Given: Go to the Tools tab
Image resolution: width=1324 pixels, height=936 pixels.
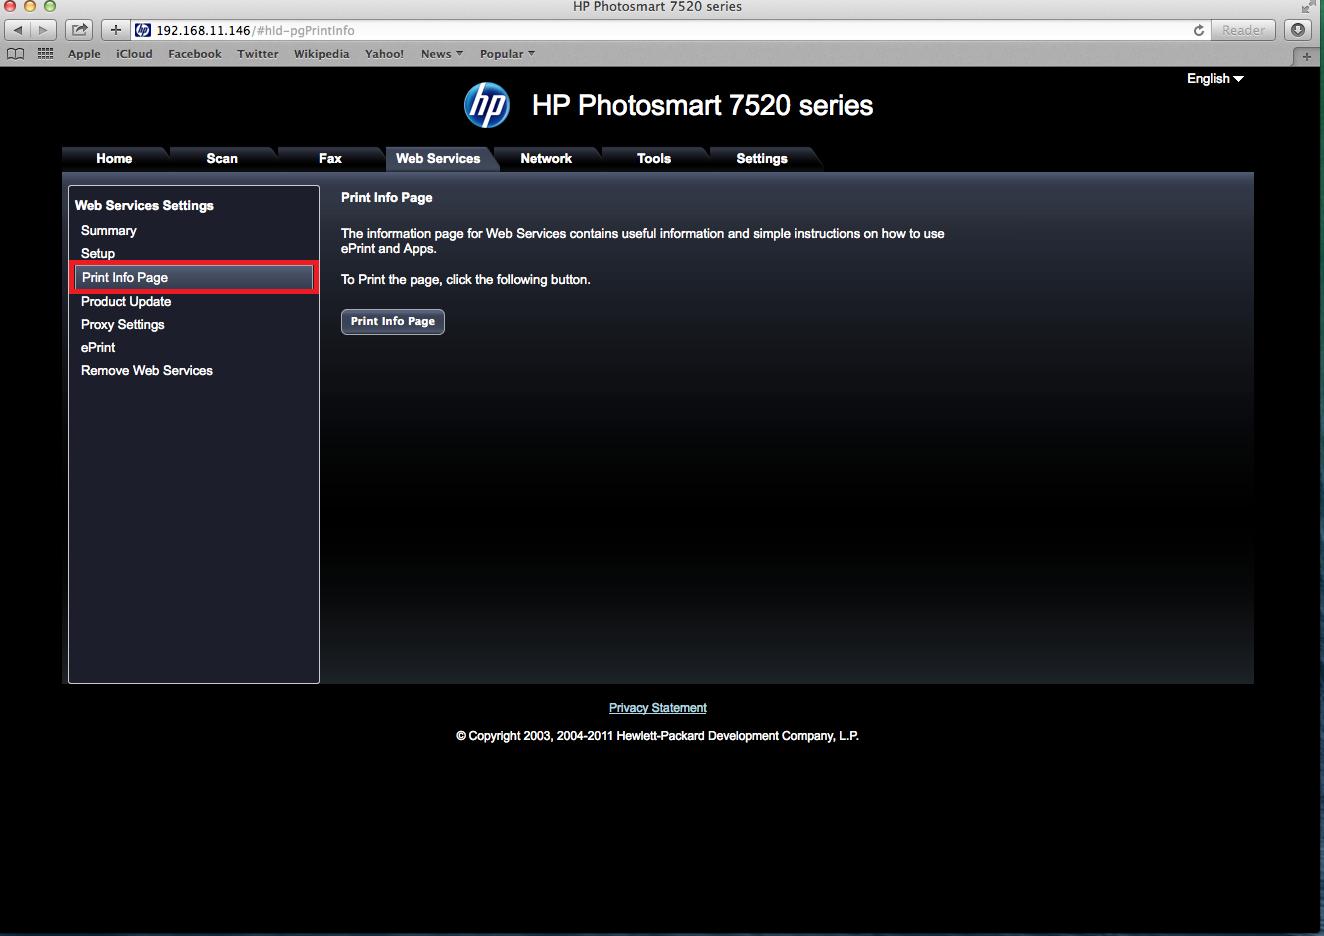Looking at the screenshot, I should click(x=654, y=158).
